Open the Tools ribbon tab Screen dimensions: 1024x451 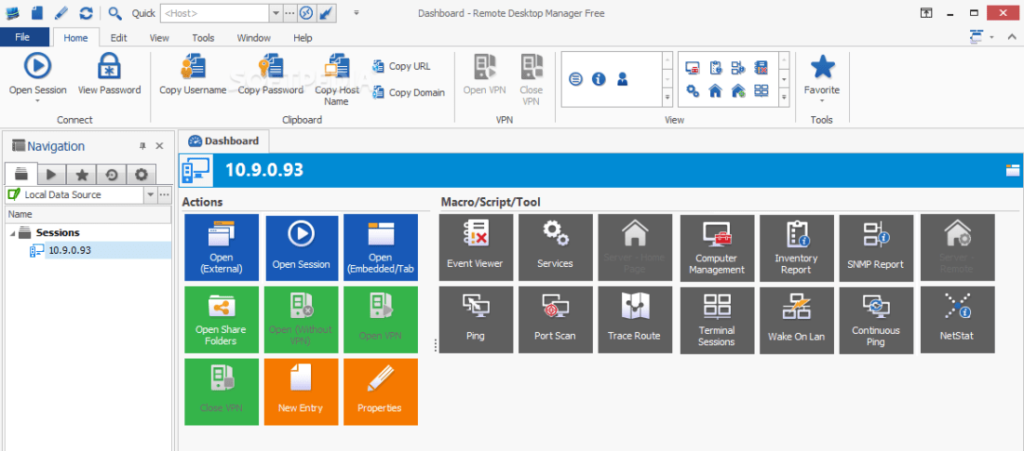(203, 38)
